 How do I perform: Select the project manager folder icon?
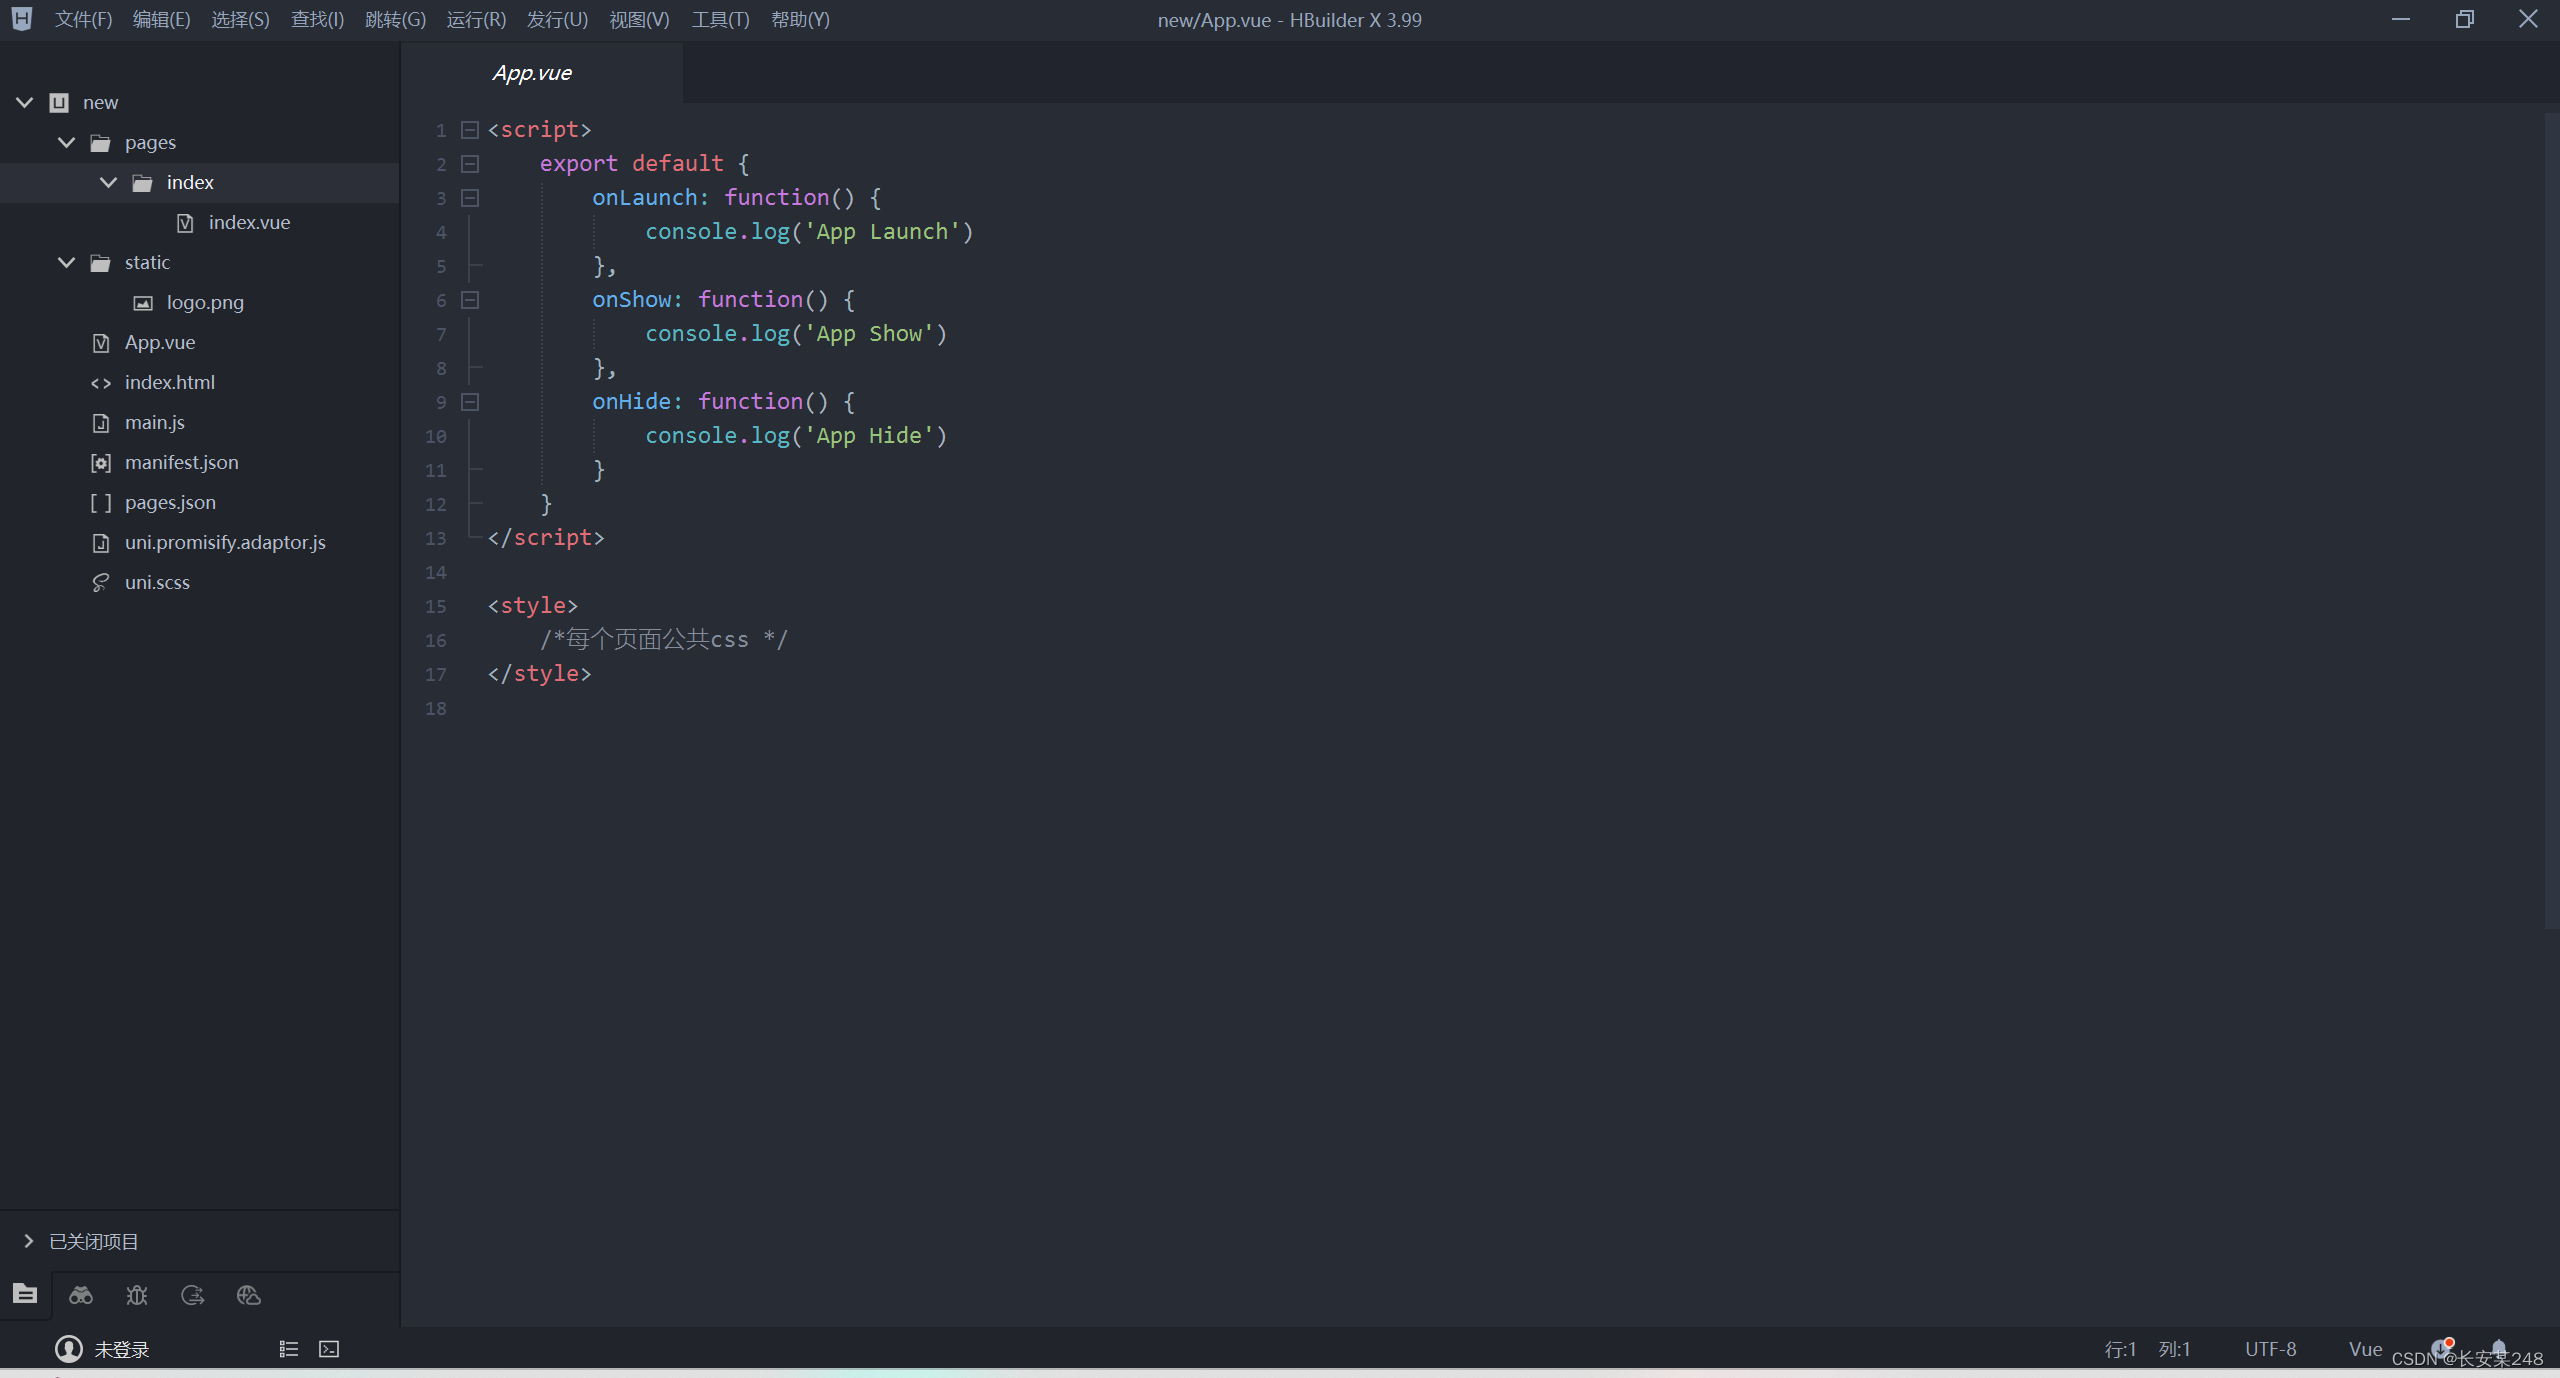(x=25, y=1294)
